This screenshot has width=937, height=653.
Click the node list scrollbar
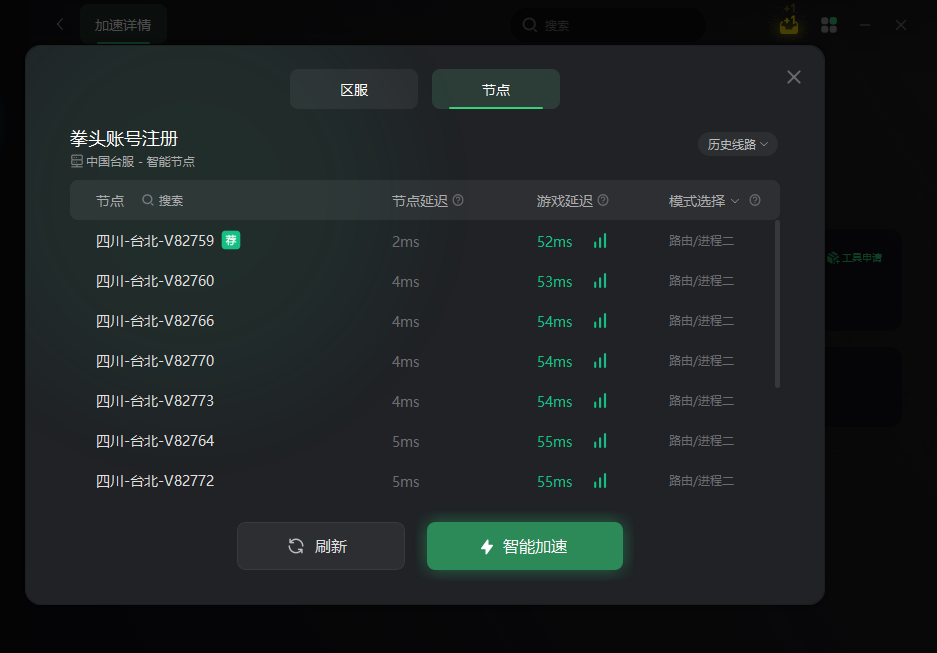coord(777,304)
